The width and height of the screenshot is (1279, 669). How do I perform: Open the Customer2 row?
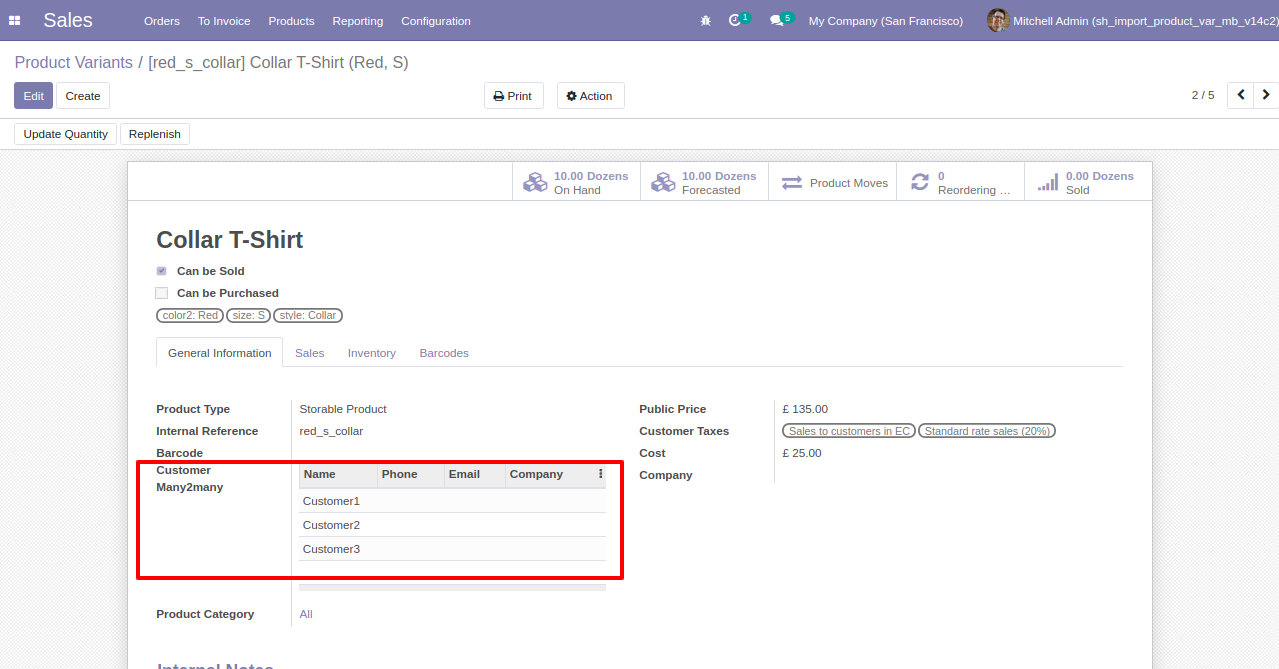click(x=452, y=525)
